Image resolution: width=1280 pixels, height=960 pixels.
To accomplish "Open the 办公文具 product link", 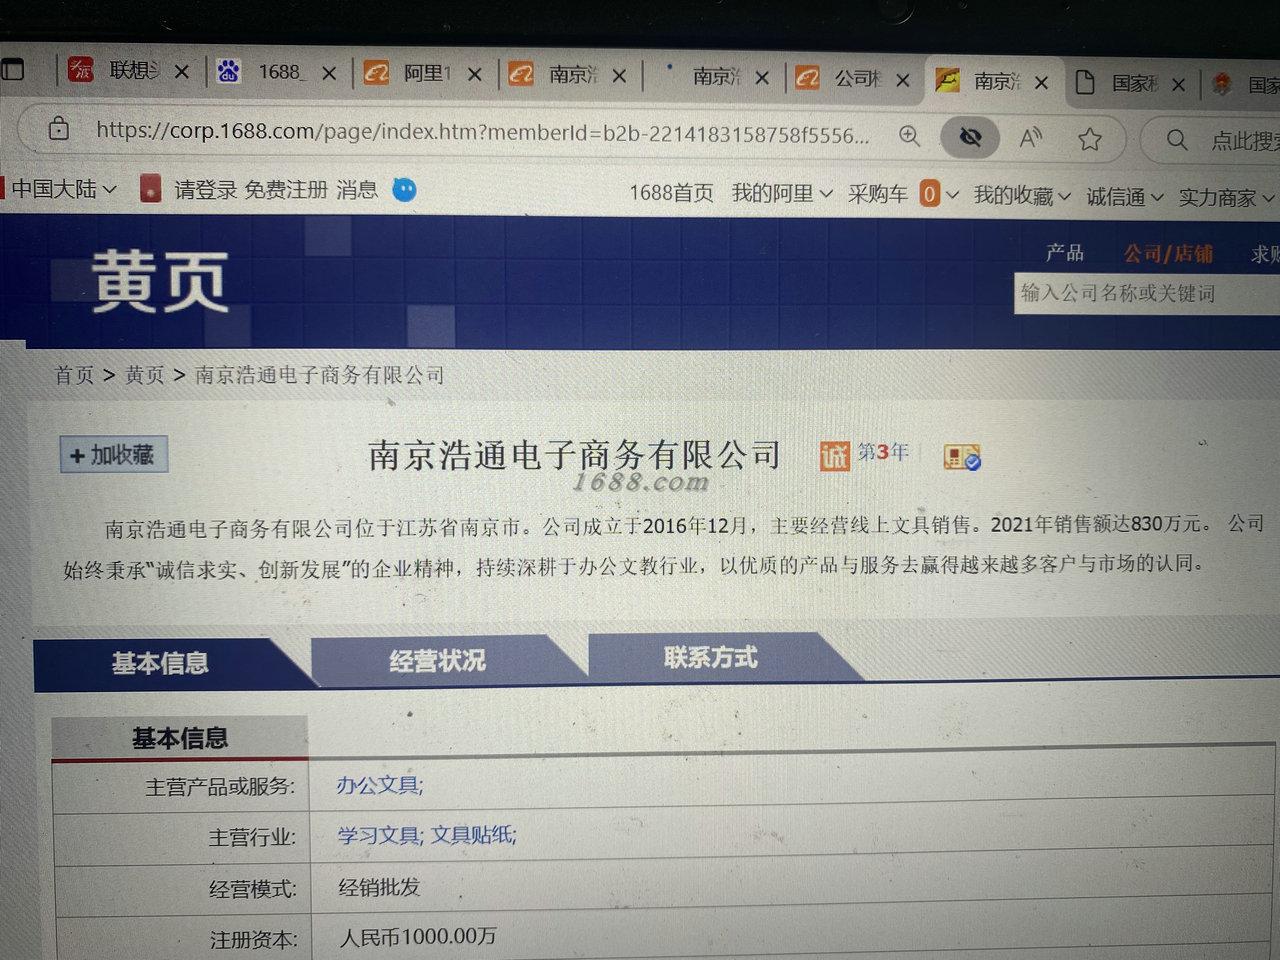I will coord(380,786).
